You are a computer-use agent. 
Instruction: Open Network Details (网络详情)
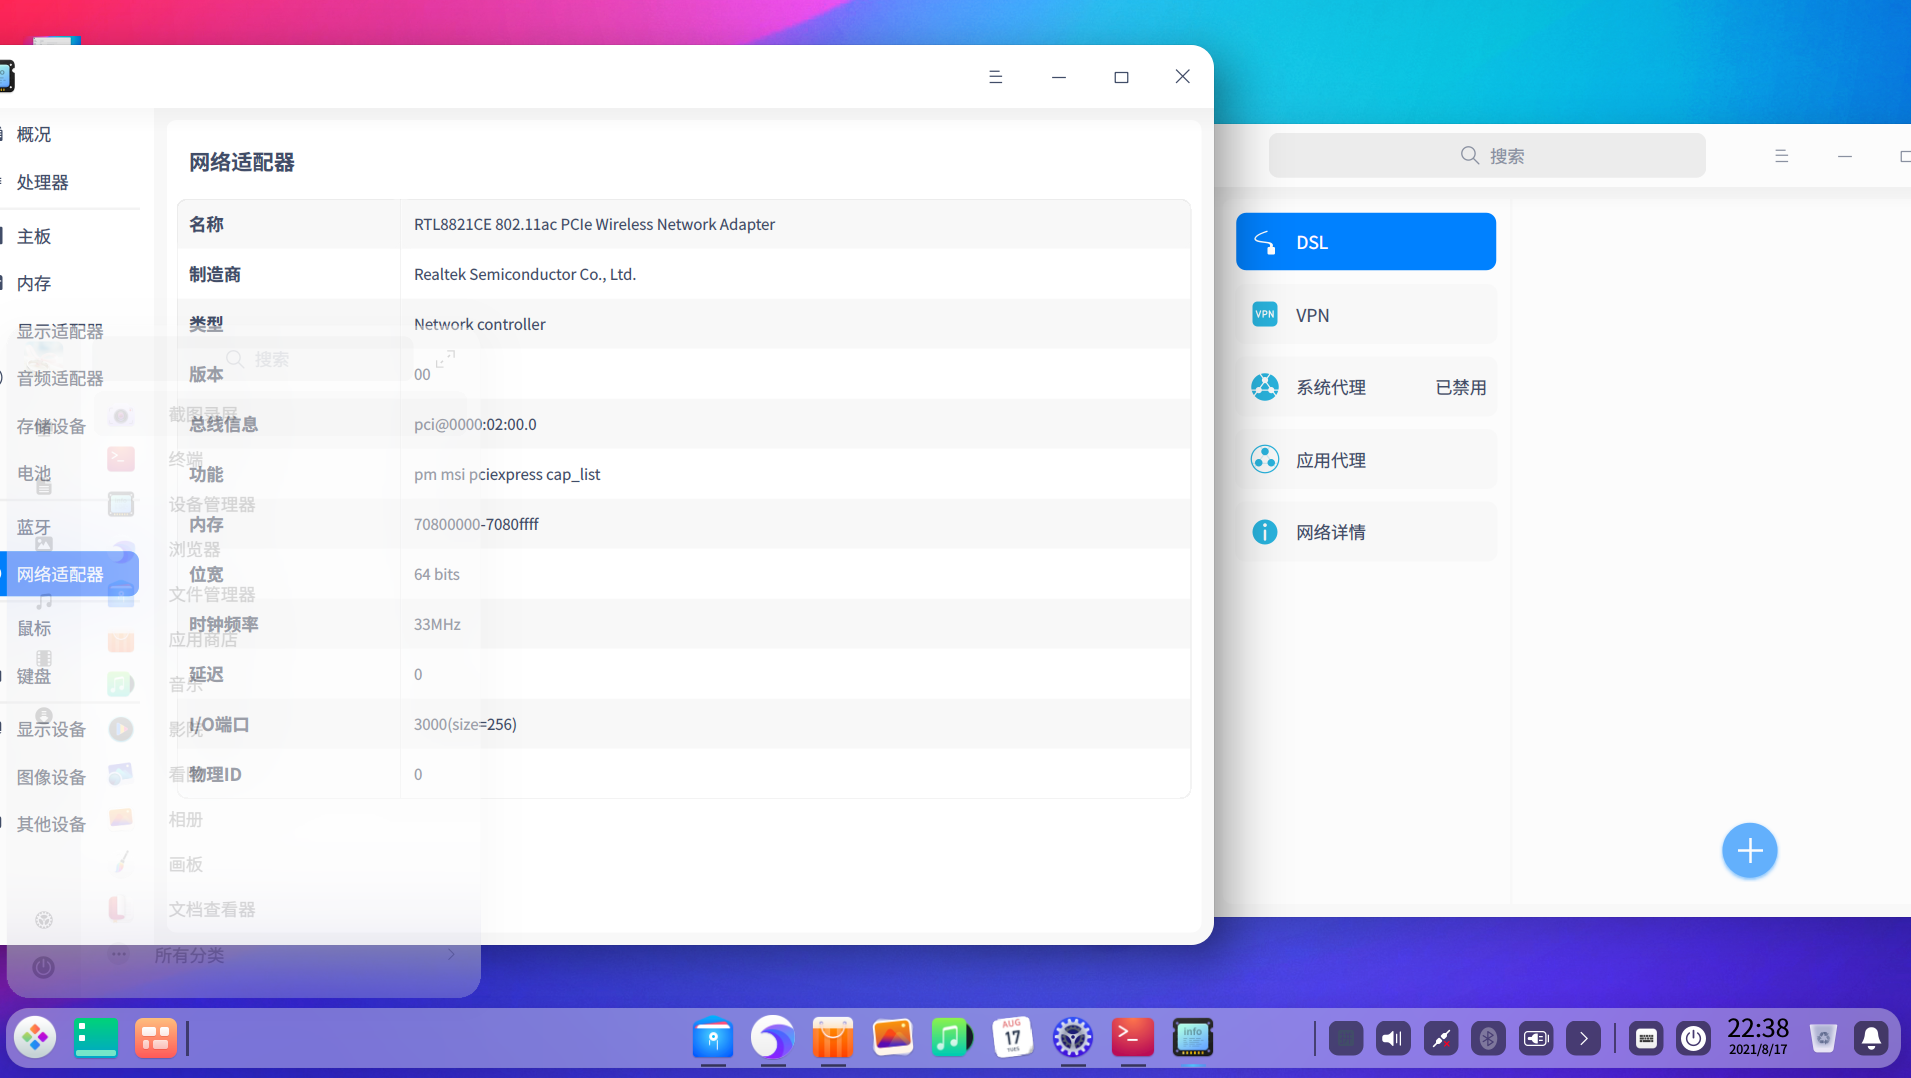[x=1366, y=532]
